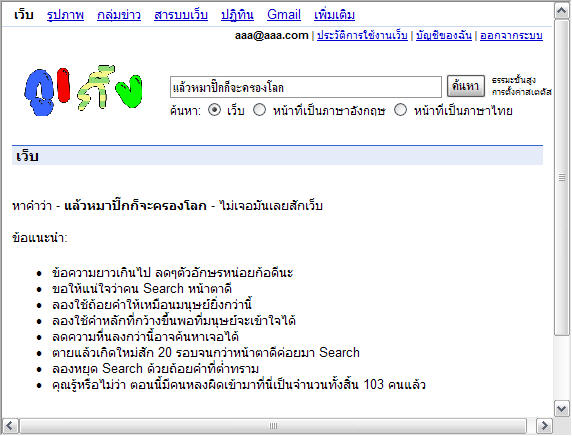The width and height of the screenshot is (572, 436).
Task: Click the scroll down arrow icon
Action: tap(562, 409)
